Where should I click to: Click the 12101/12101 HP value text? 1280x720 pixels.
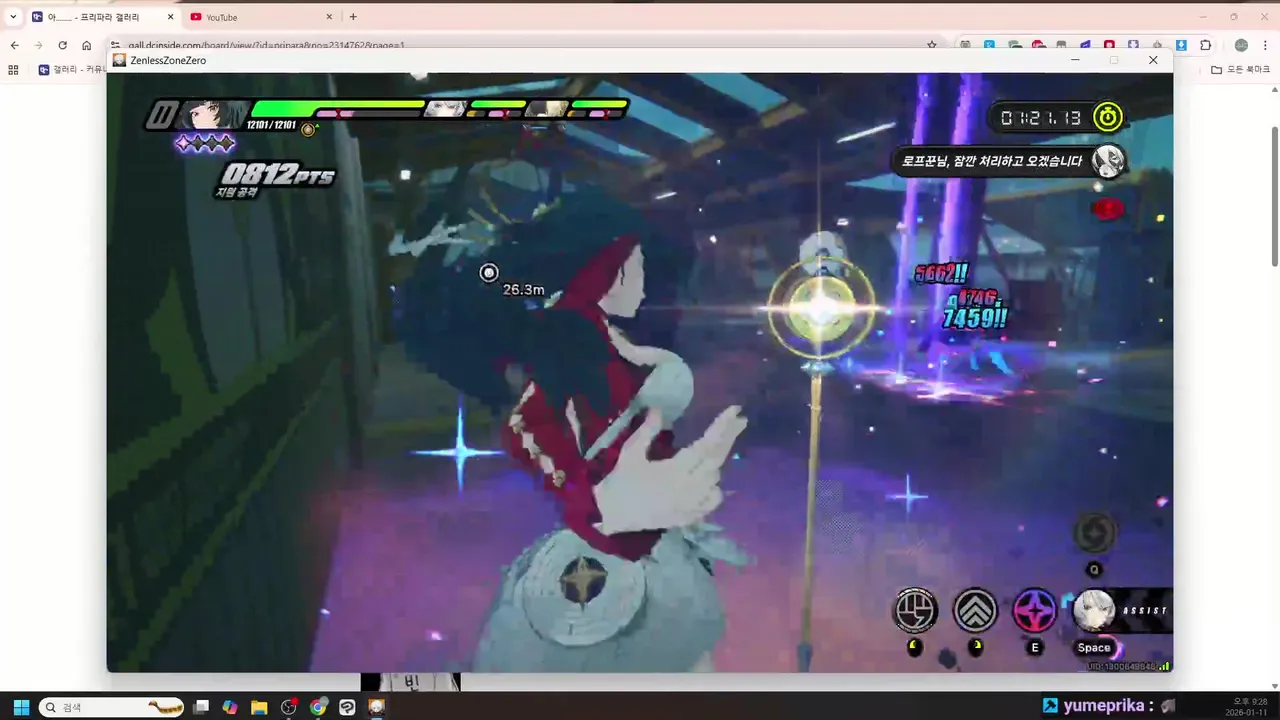pyautogui.click(x=271, y=125)
